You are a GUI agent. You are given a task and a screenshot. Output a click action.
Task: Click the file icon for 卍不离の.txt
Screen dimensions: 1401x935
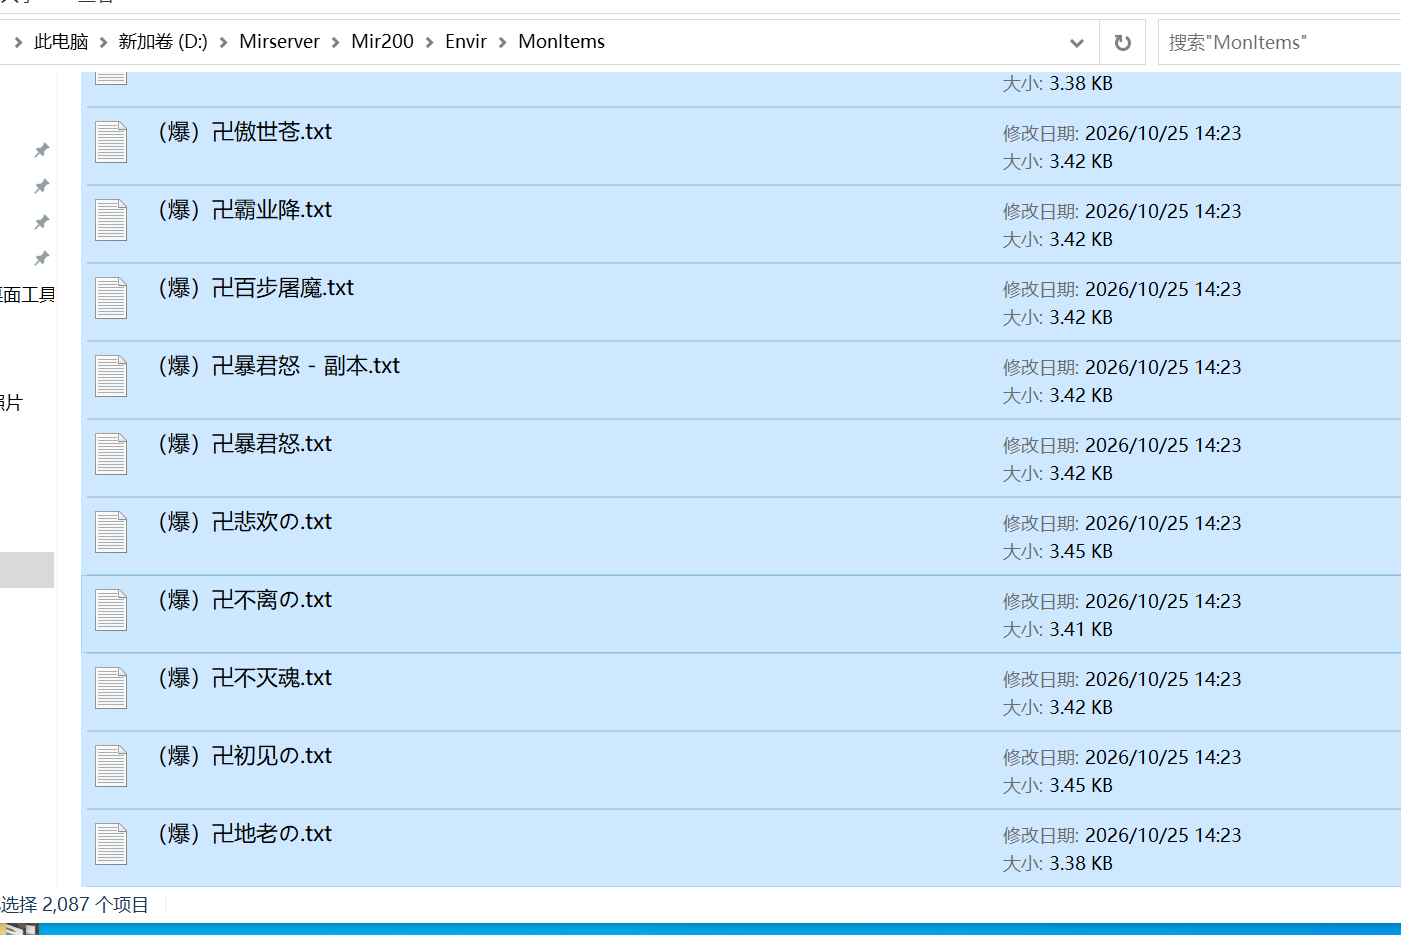coord(111,610)
